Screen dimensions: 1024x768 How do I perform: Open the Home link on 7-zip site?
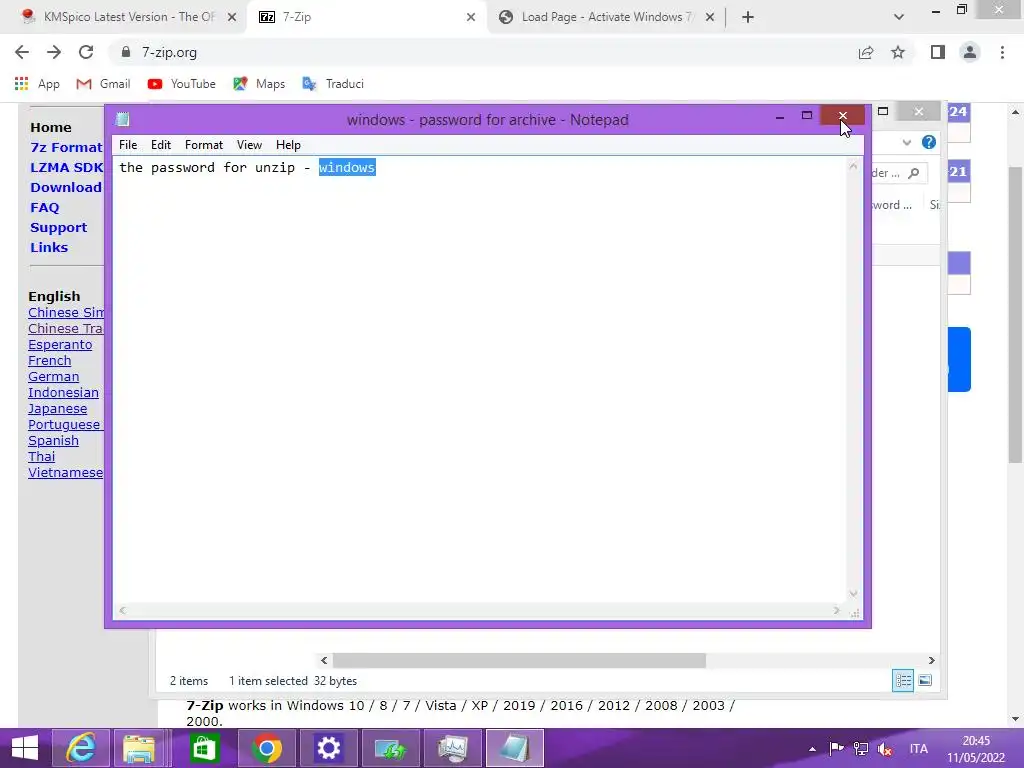point(50,127)
